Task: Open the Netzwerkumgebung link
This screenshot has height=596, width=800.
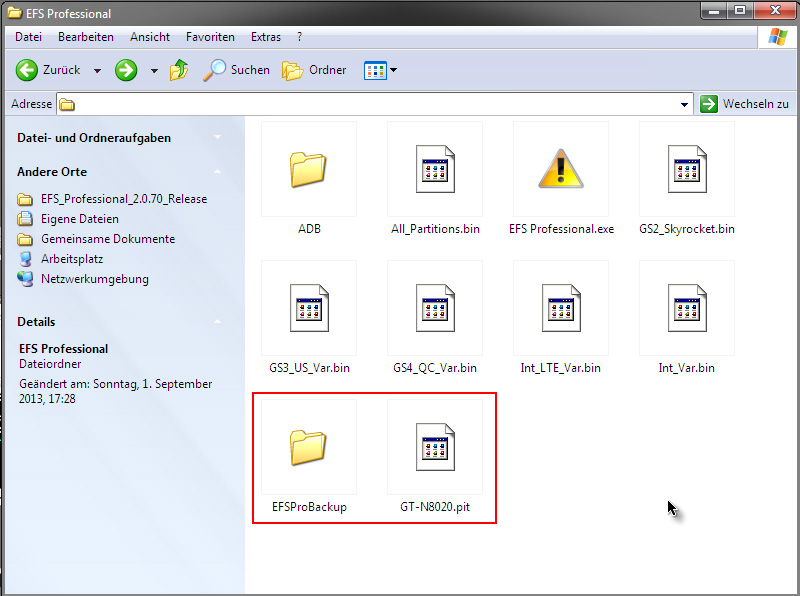Action: point(94,279)
